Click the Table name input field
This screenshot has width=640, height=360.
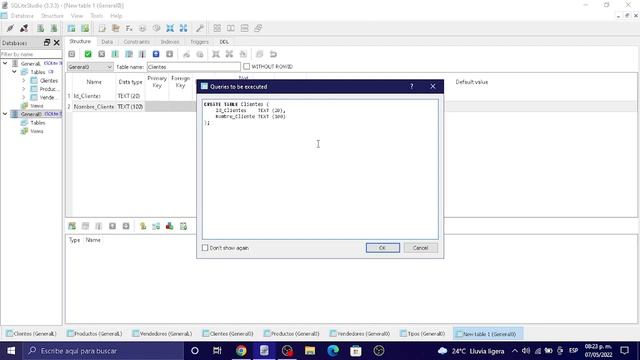(193, 67)
